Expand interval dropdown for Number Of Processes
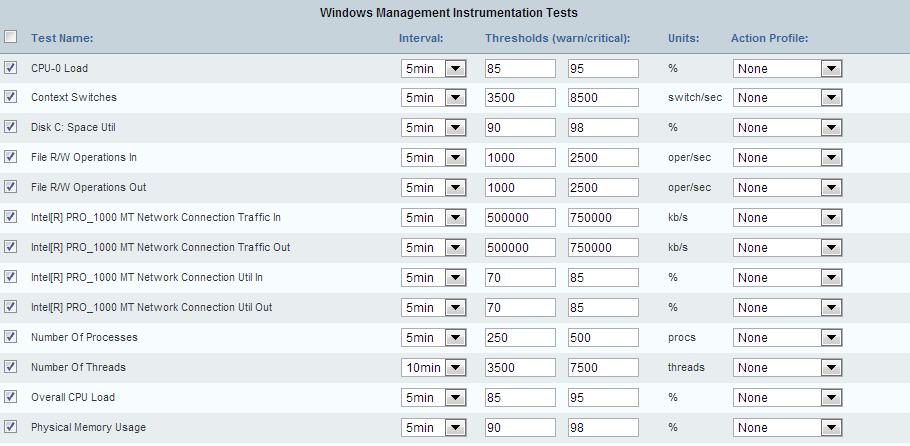Viewport: 910px width, 446px height. click(434, 338)
